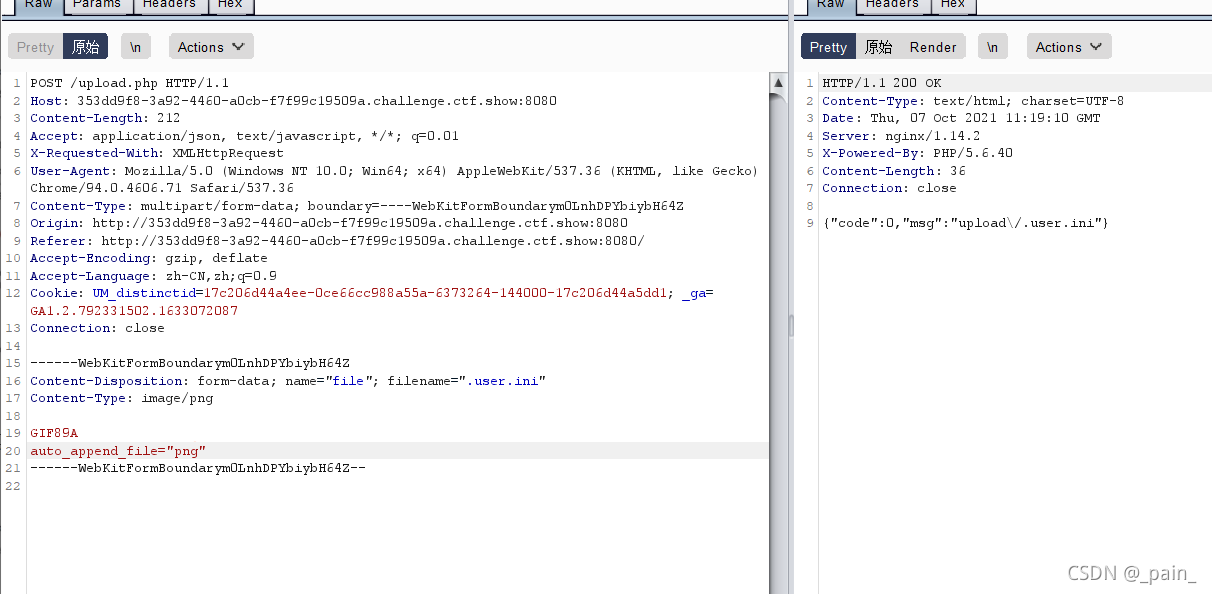Viewport: 1212px width, 594px height.
Task: Click the Referer header line
Action: click(337, 241)
